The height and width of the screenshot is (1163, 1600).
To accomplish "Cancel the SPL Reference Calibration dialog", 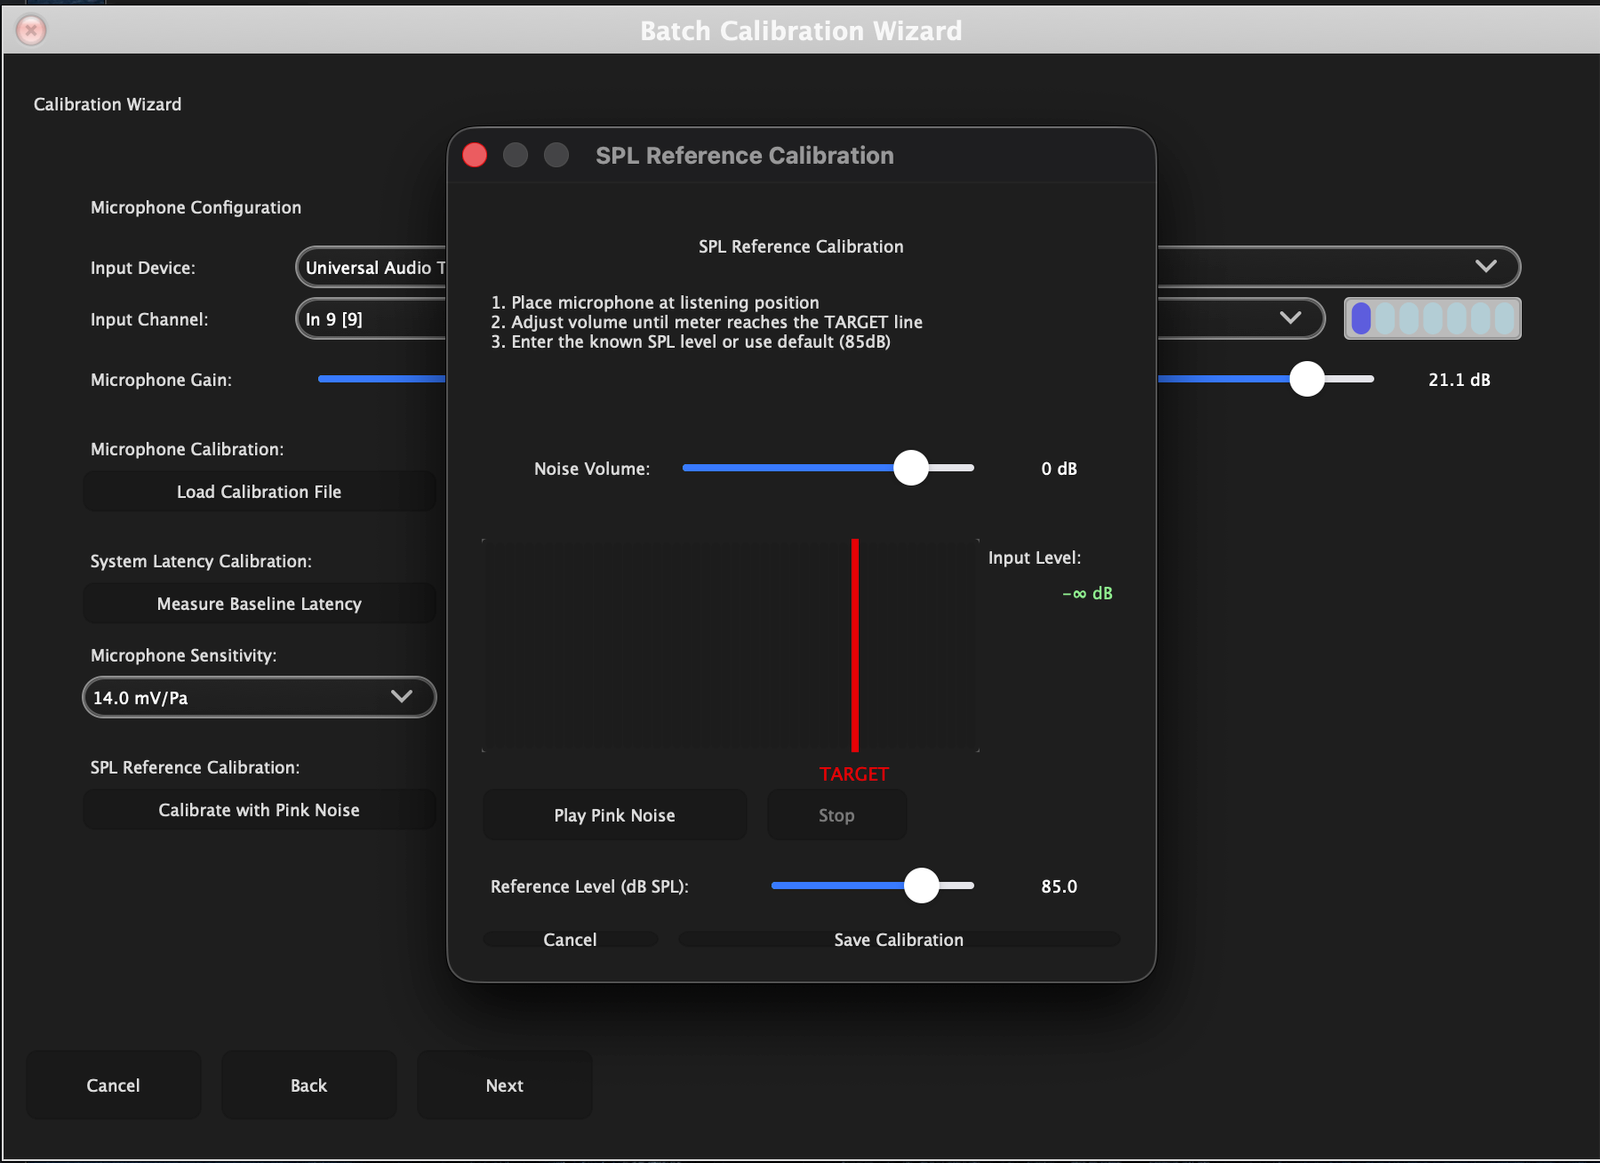I will click(570, 940).
